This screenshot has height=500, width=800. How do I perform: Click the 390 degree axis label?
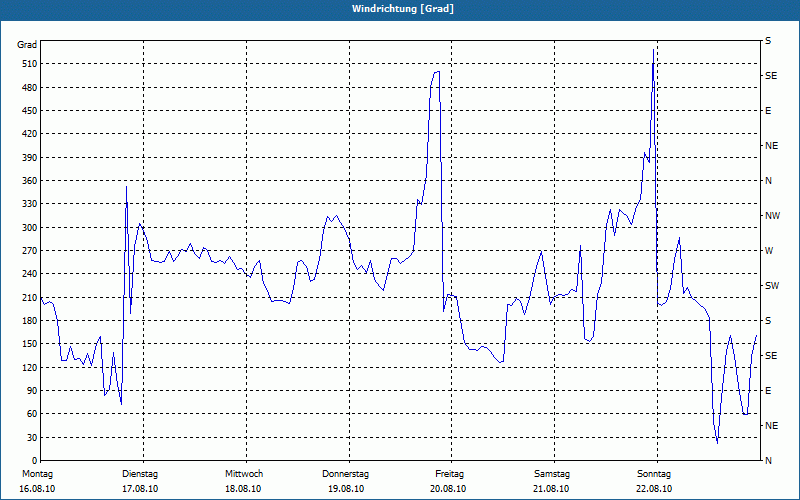point(30,158)
